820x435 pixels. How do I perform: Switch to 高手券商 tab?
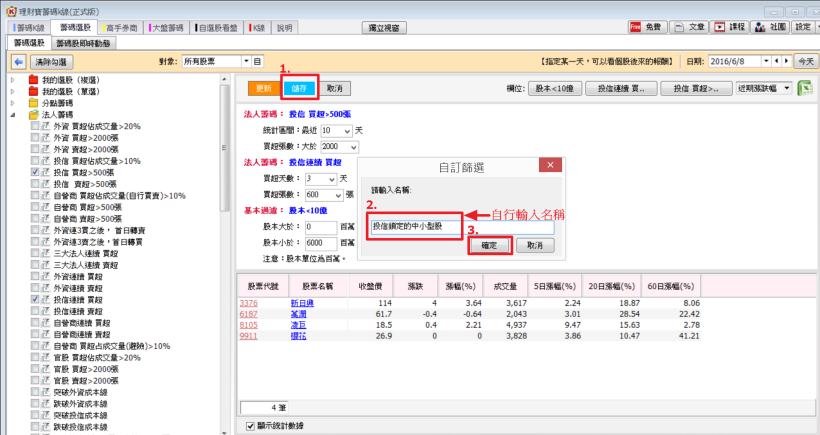click(x=120, y=28)
